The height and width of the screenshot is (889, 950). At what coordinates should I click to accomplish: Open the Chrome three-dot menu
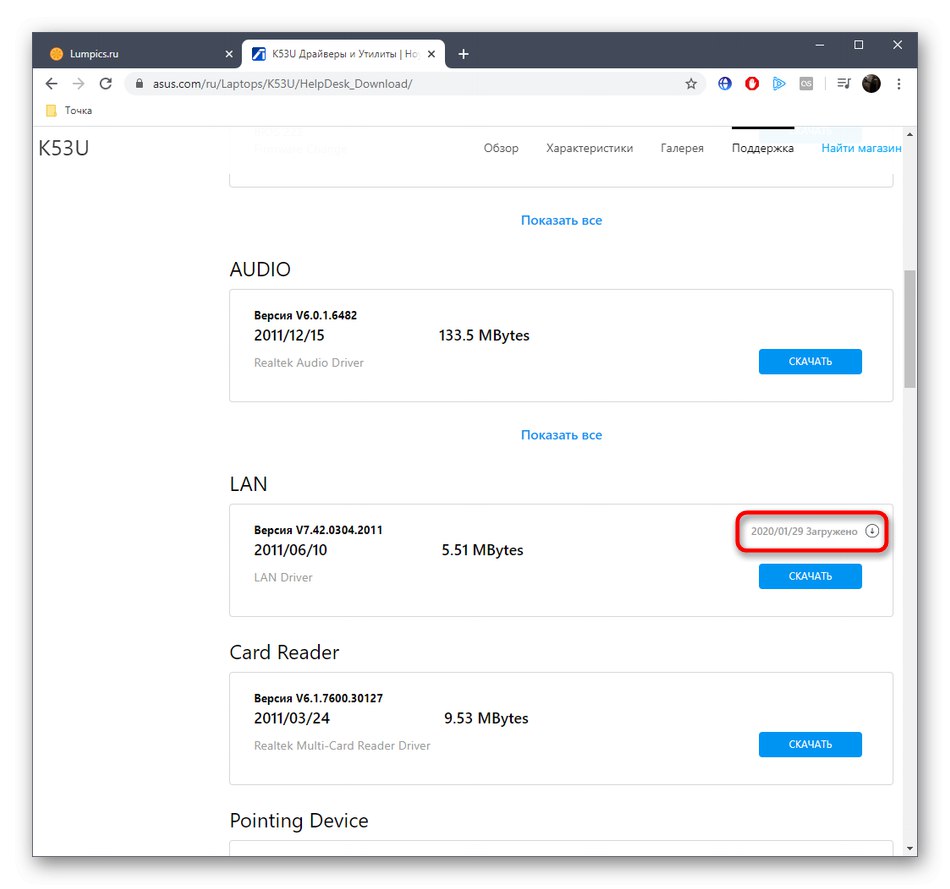coord(899,84)
